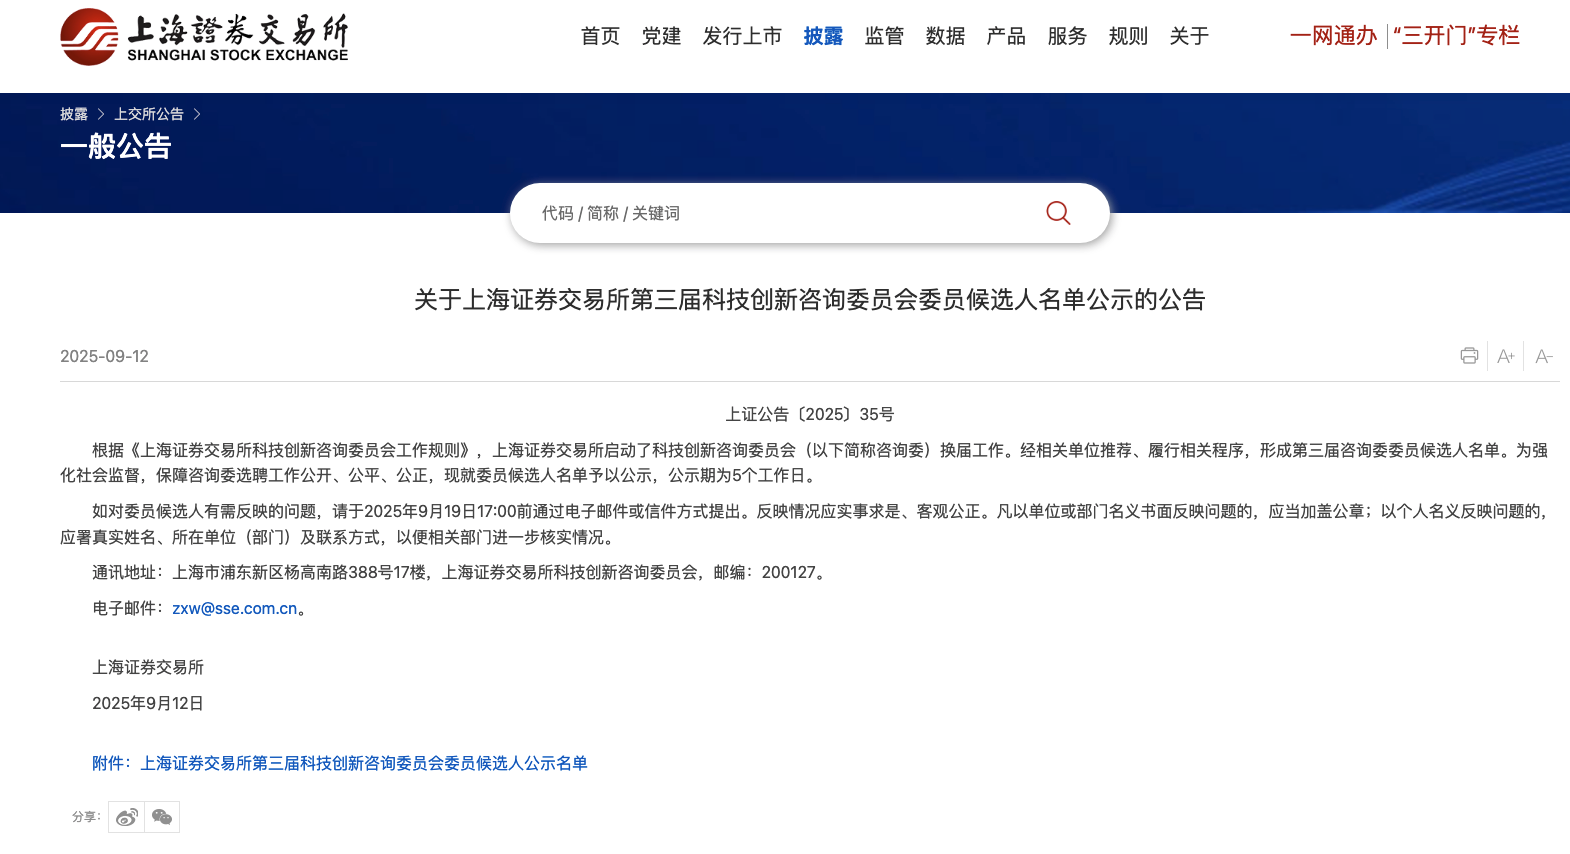Open the 附件 candidate list attachment link

[x=340, y=763]
